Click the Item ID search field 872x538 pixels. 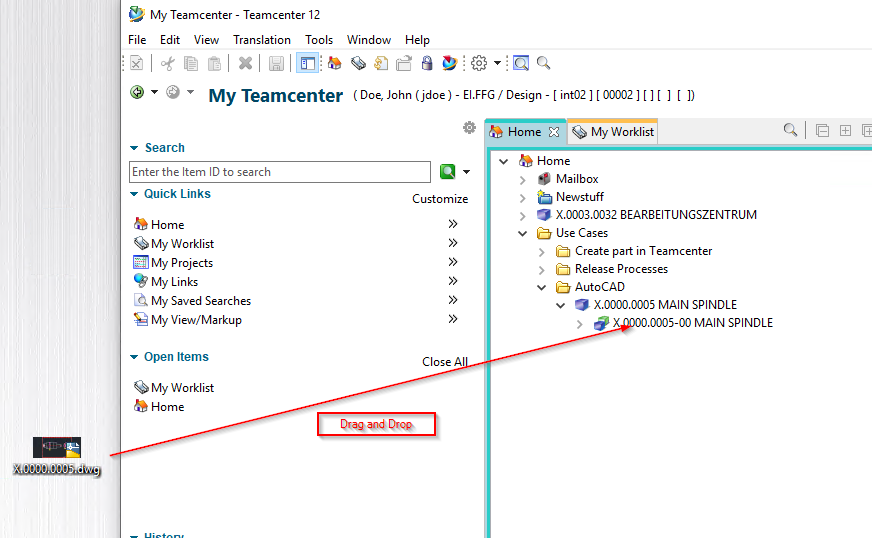280,172
